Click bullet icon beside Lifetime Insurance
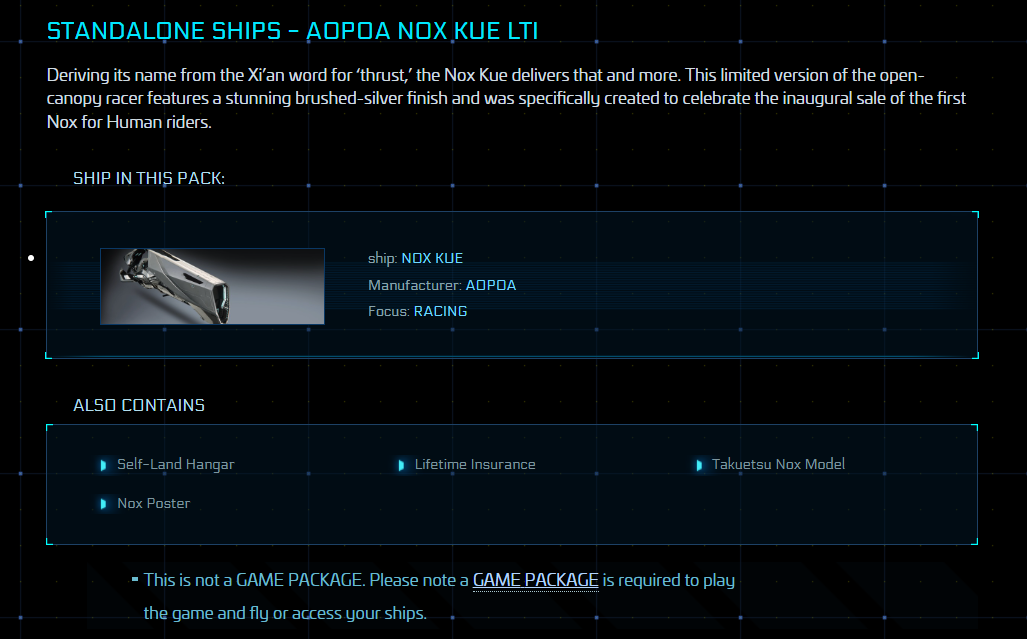Image resolution: width=1027 pixels, height=639 pixels. [401, 465]
